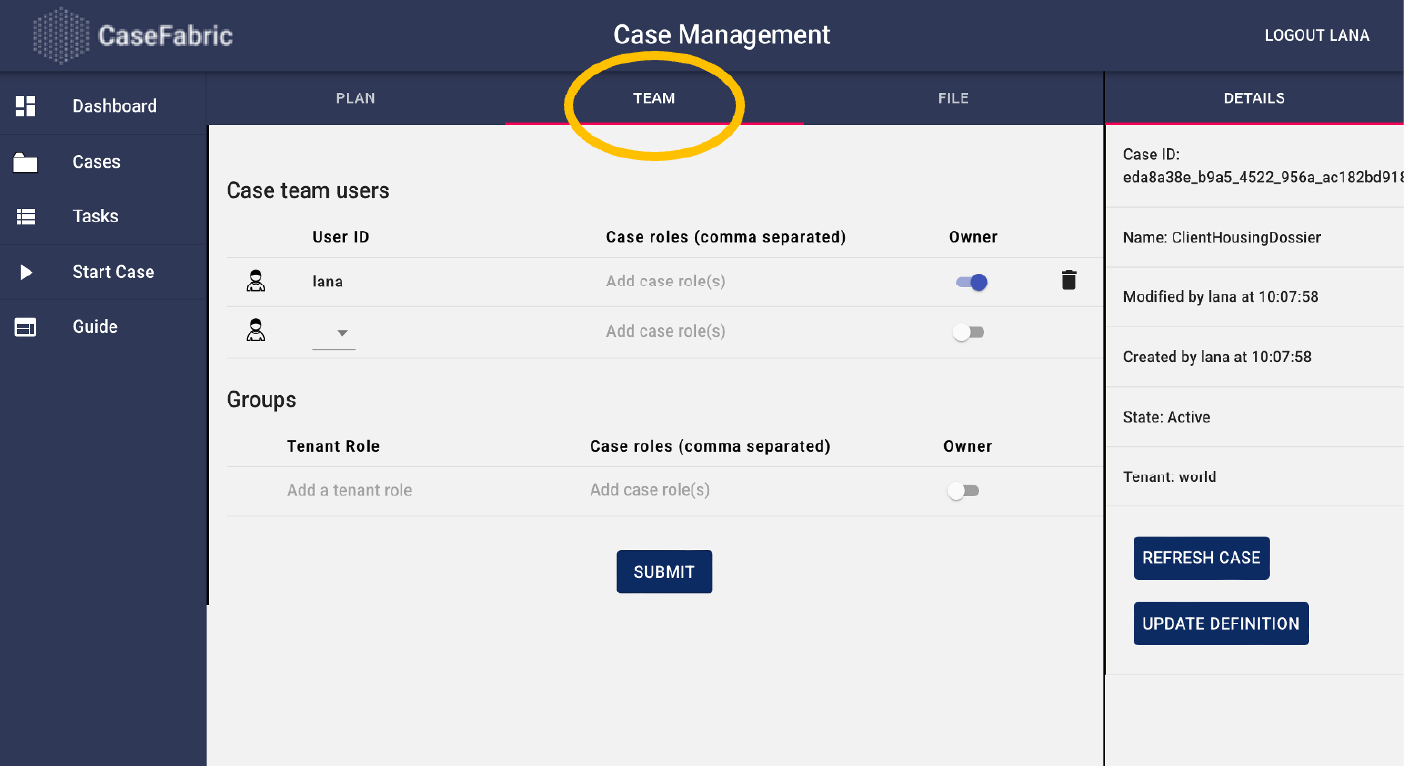This screenshot has width=1404, height=767.
Task: Click the Refresh Case button
Action: (x=1201, y=558)
